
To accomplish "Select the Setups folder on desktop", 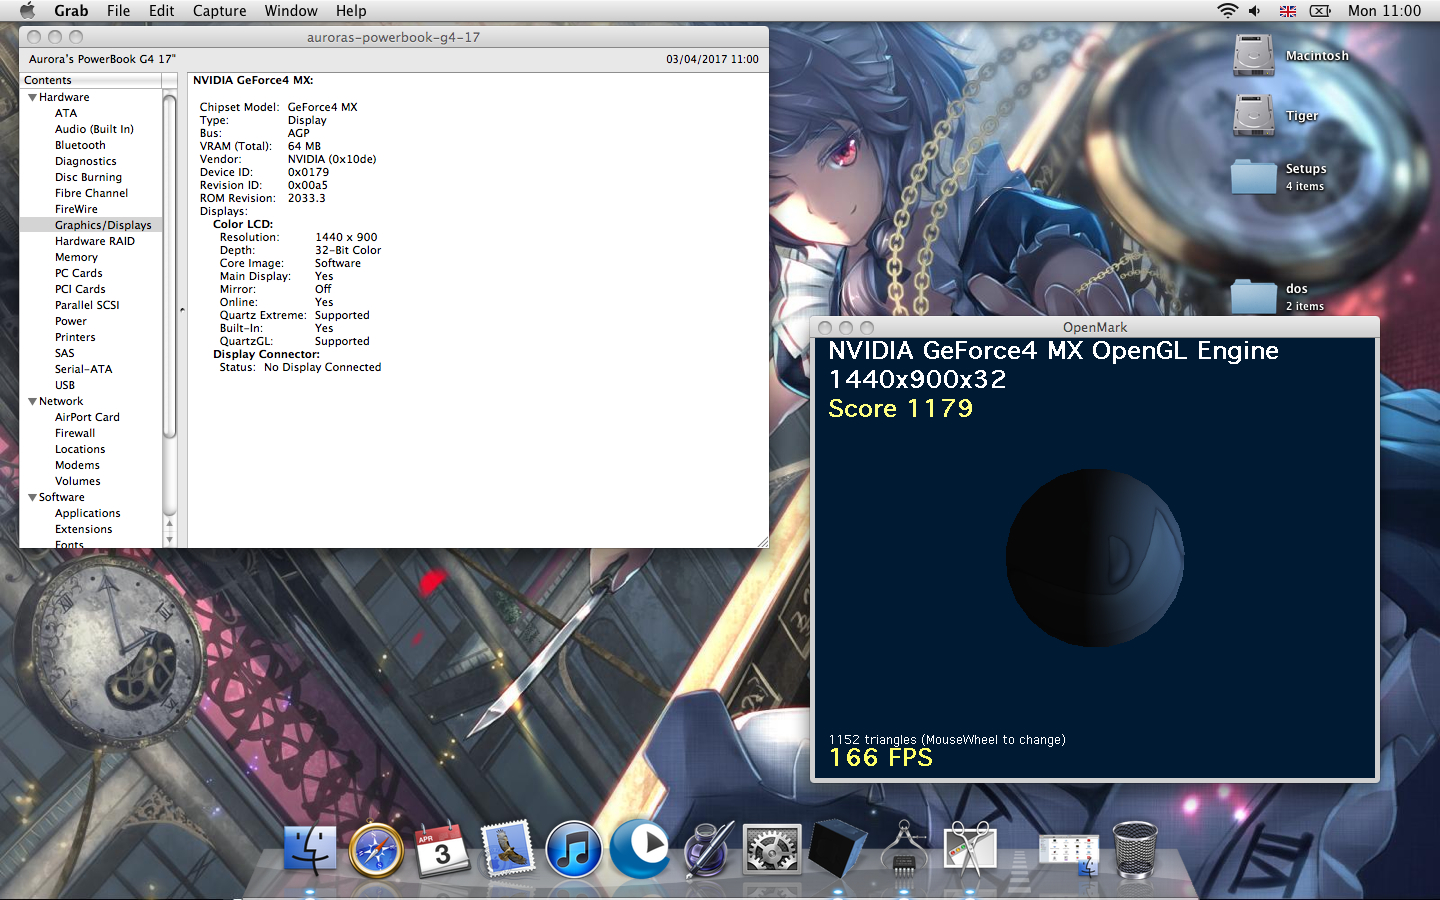I will click(x=1254, y=176).
